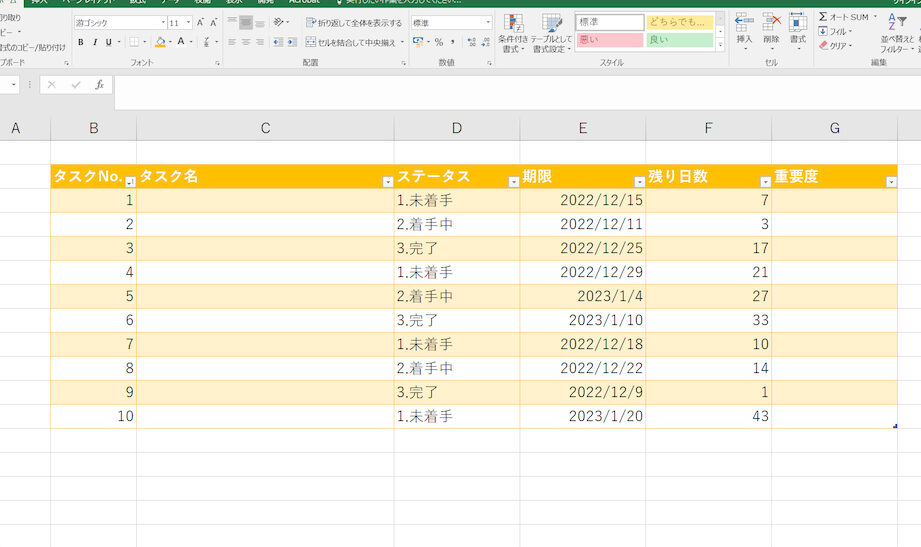Screen dimensions: 921x547
Task: Apply the 良い green cell style
Action: pyautogui.click(x=680, y=40)
